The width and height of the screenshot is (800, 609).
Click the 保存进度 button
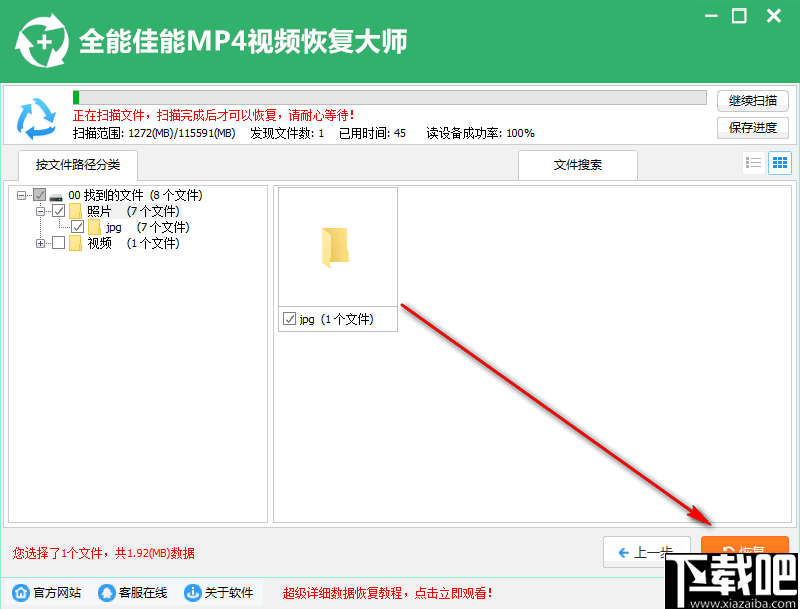pyautogui.click(x=753, y=128)
